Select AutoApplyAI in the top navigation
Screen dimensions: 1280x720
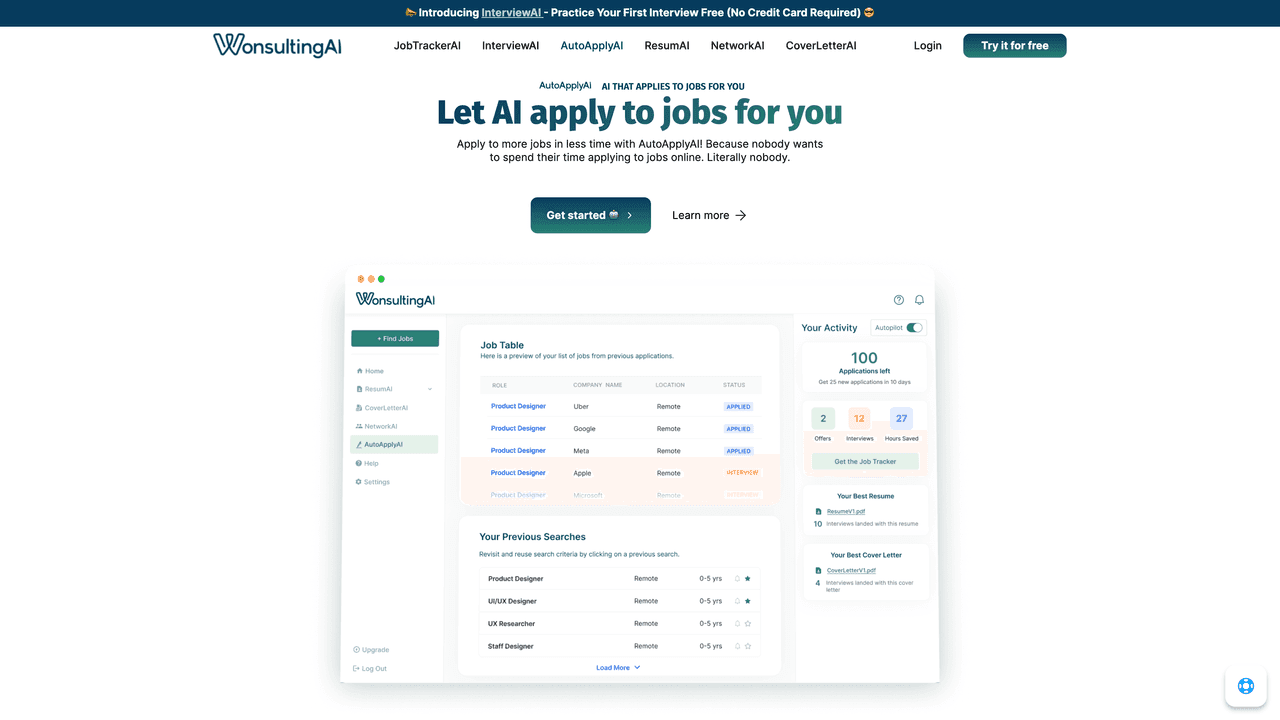pyautogui.click(x=592, y=46)
